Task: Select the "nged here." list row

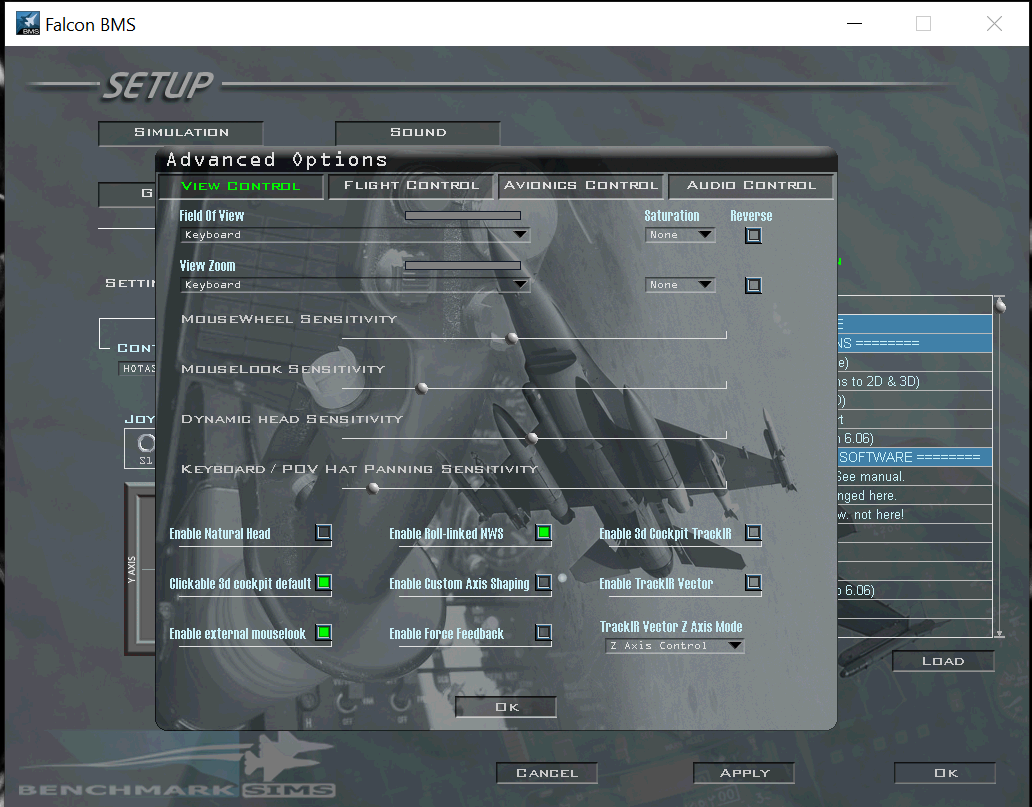Action: point(915,496)
